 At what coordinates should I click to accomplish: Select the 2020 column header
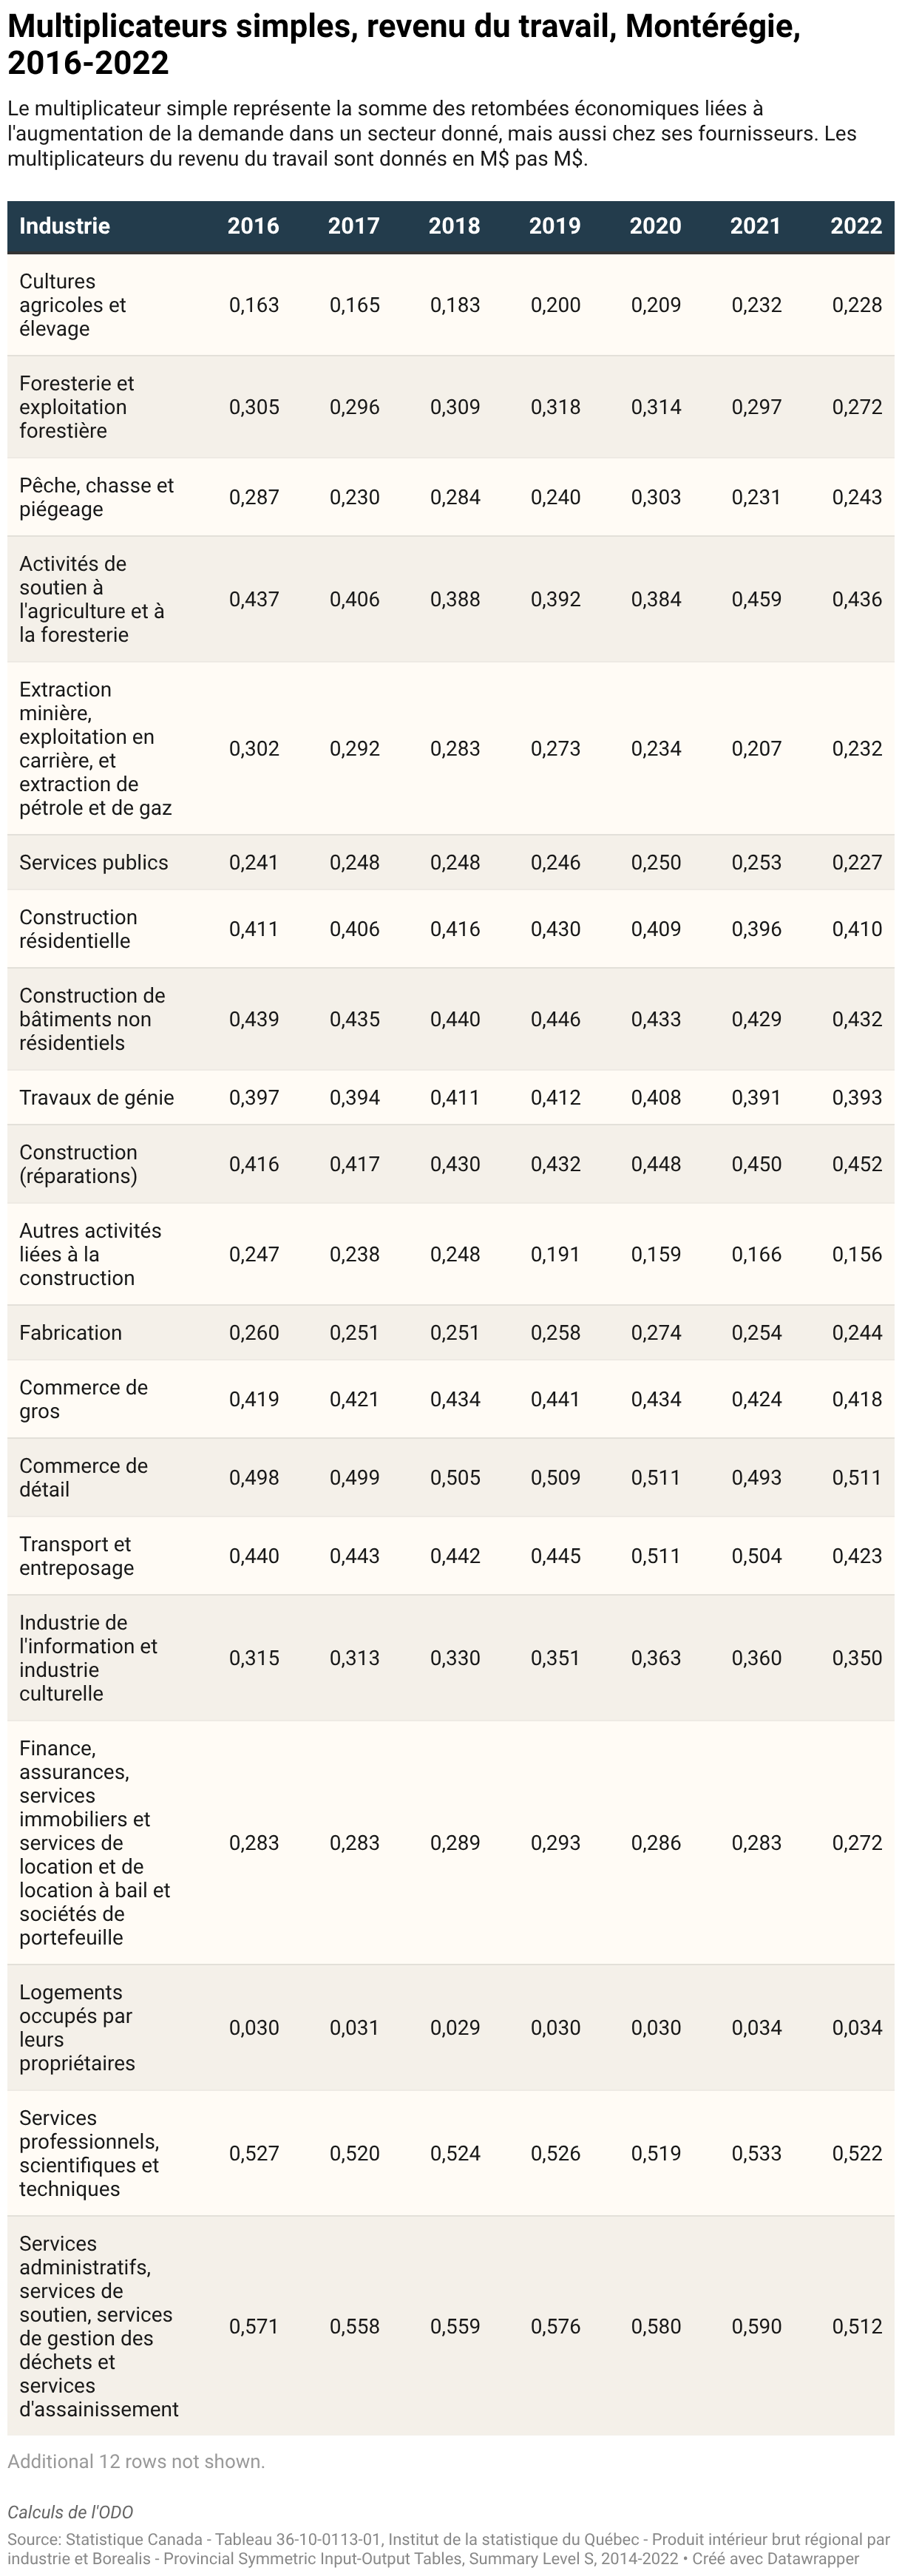pyautogui.click(x=655, y=226)
